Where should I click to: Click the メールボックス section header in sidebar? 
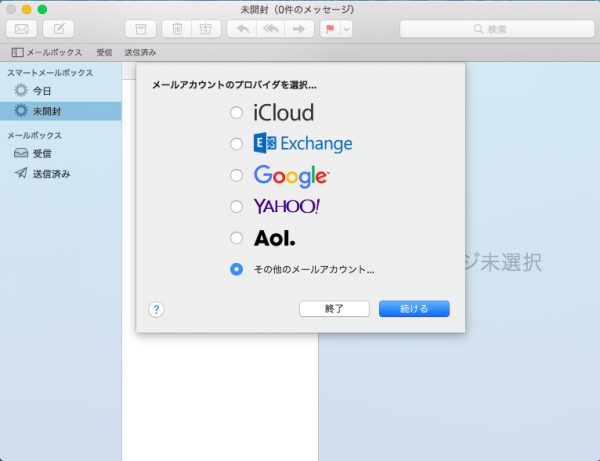pos(34,135)
